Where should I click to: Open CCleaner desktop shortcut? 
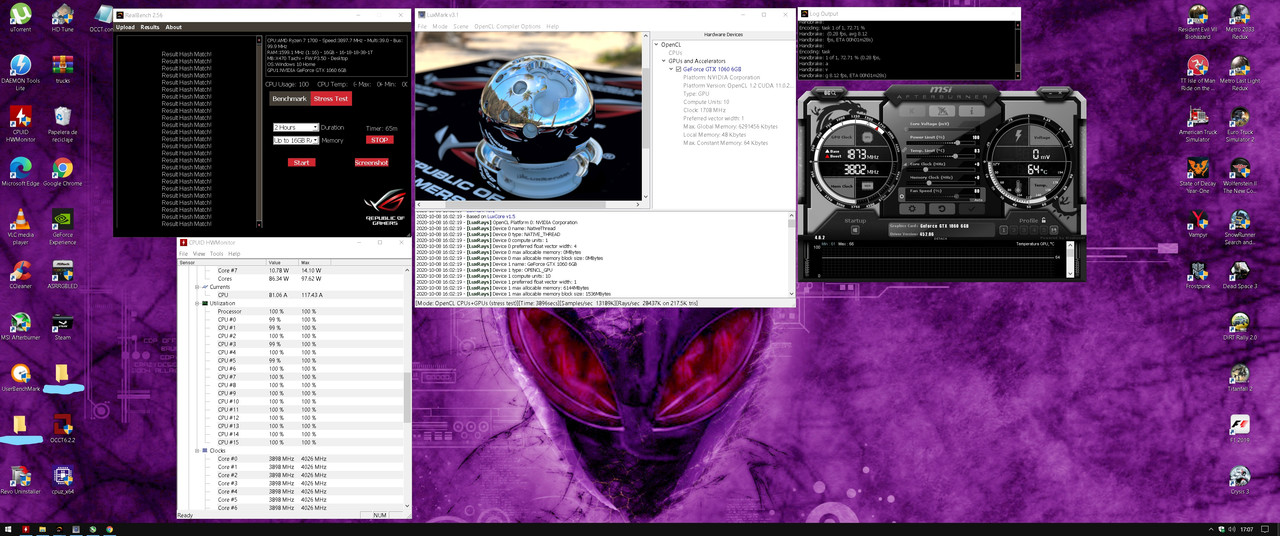click(20, 275)
